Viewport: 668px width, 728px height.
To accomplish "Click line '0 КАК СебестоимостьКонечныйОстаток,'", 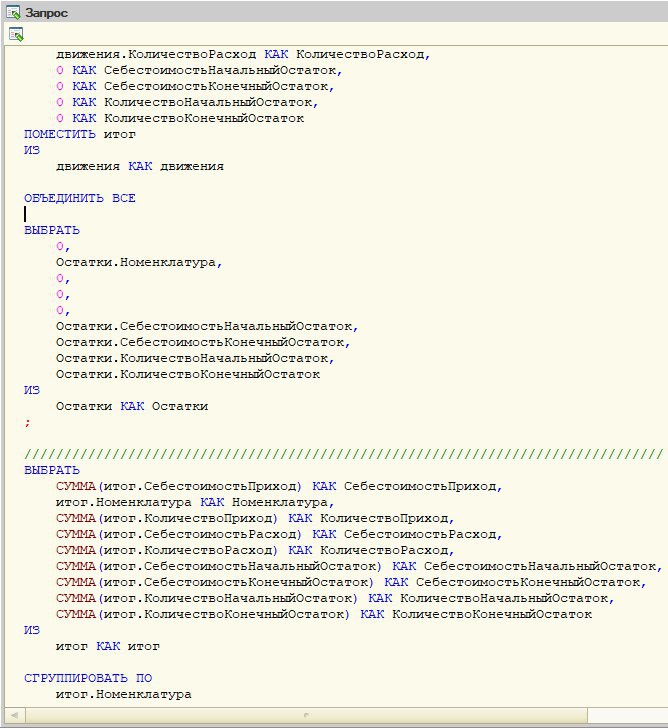I will coord(195,86).
